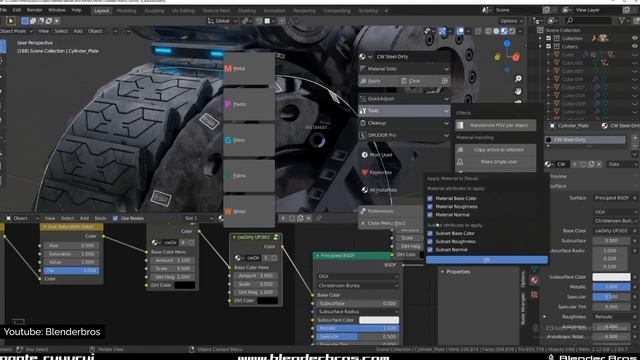Click the blue OK button
The image size is (640, 360).
point(487,260)
